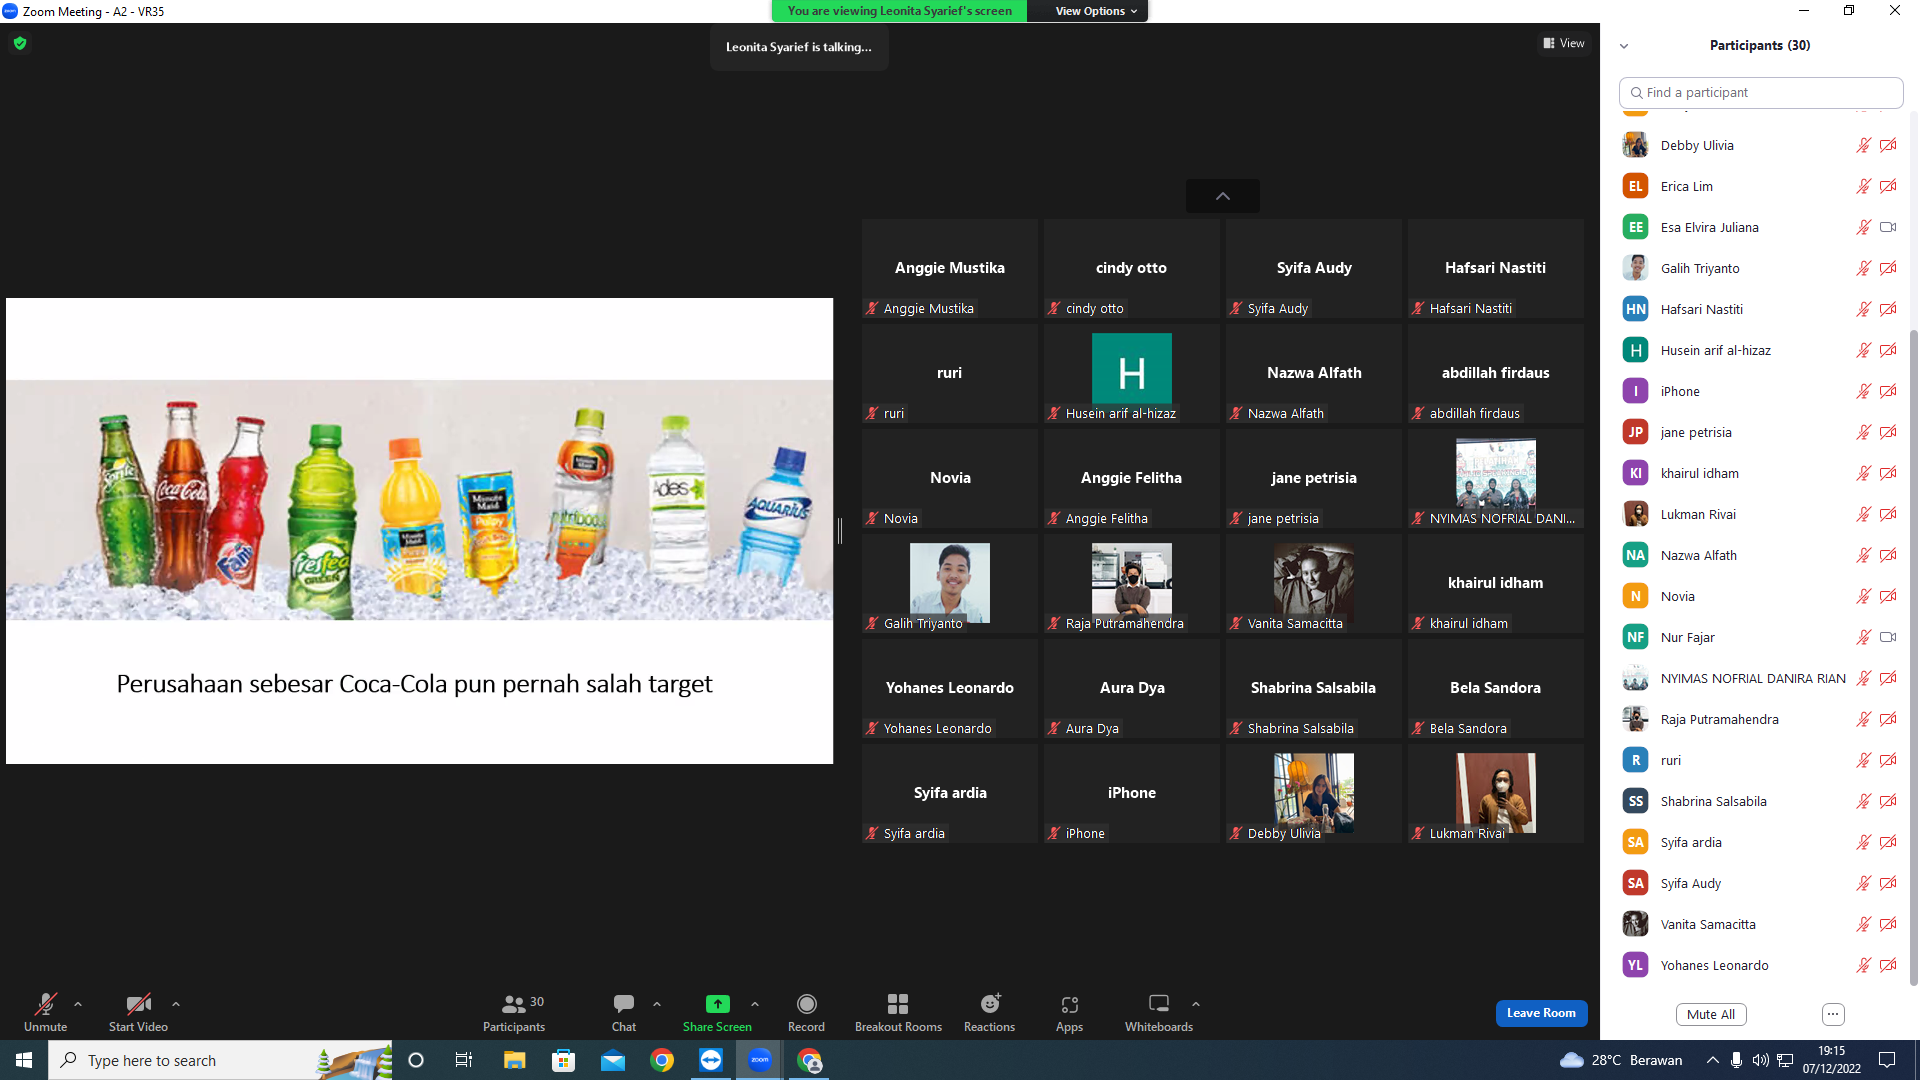Toggle Lukman Rivai's microphone icon in the list

pyautogui.click(x=1863, y=514)
